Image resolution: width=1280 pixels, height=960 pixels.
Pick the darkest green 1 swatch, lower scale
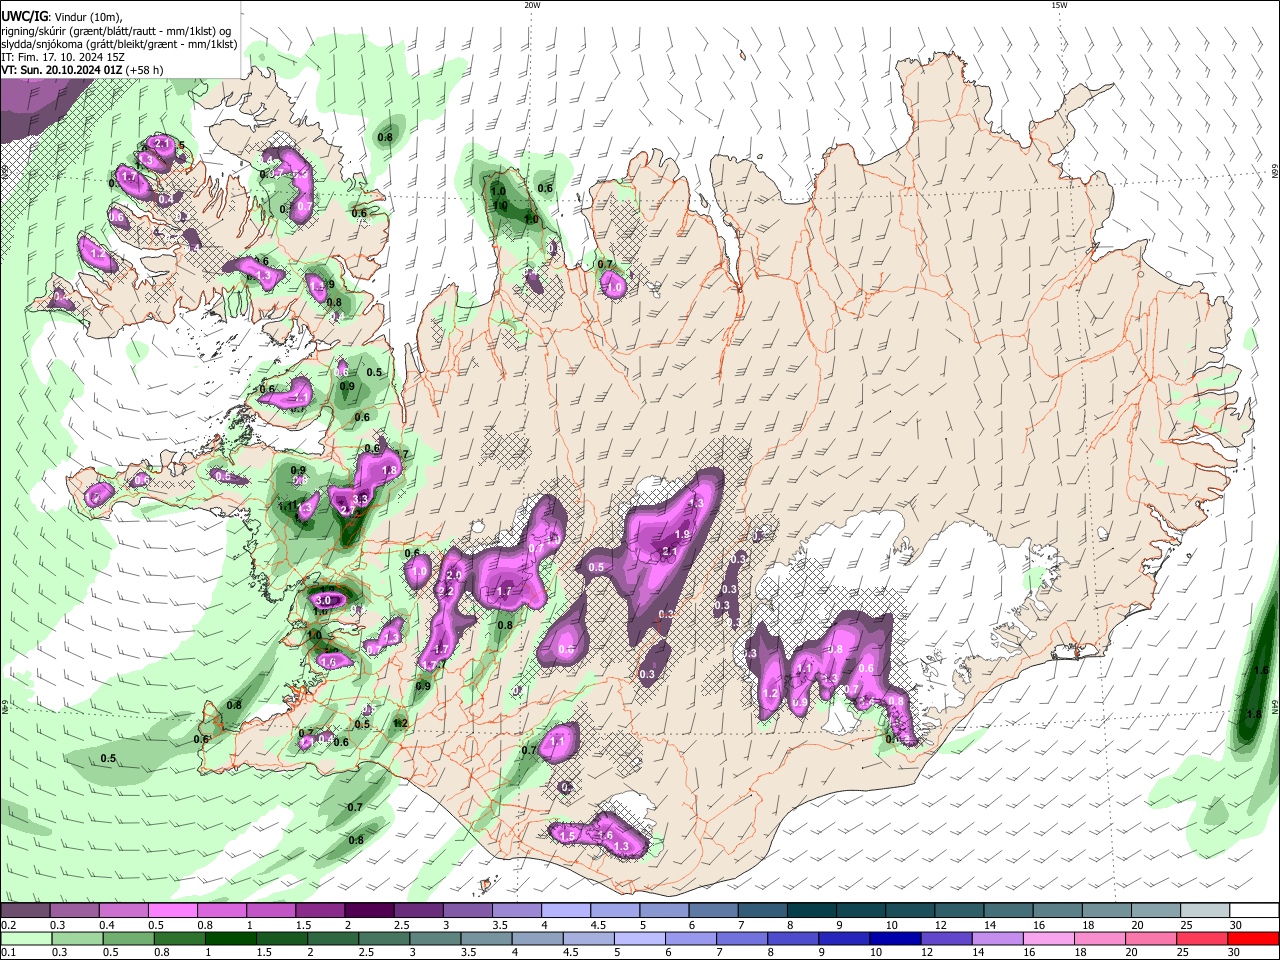click(230, 938)
